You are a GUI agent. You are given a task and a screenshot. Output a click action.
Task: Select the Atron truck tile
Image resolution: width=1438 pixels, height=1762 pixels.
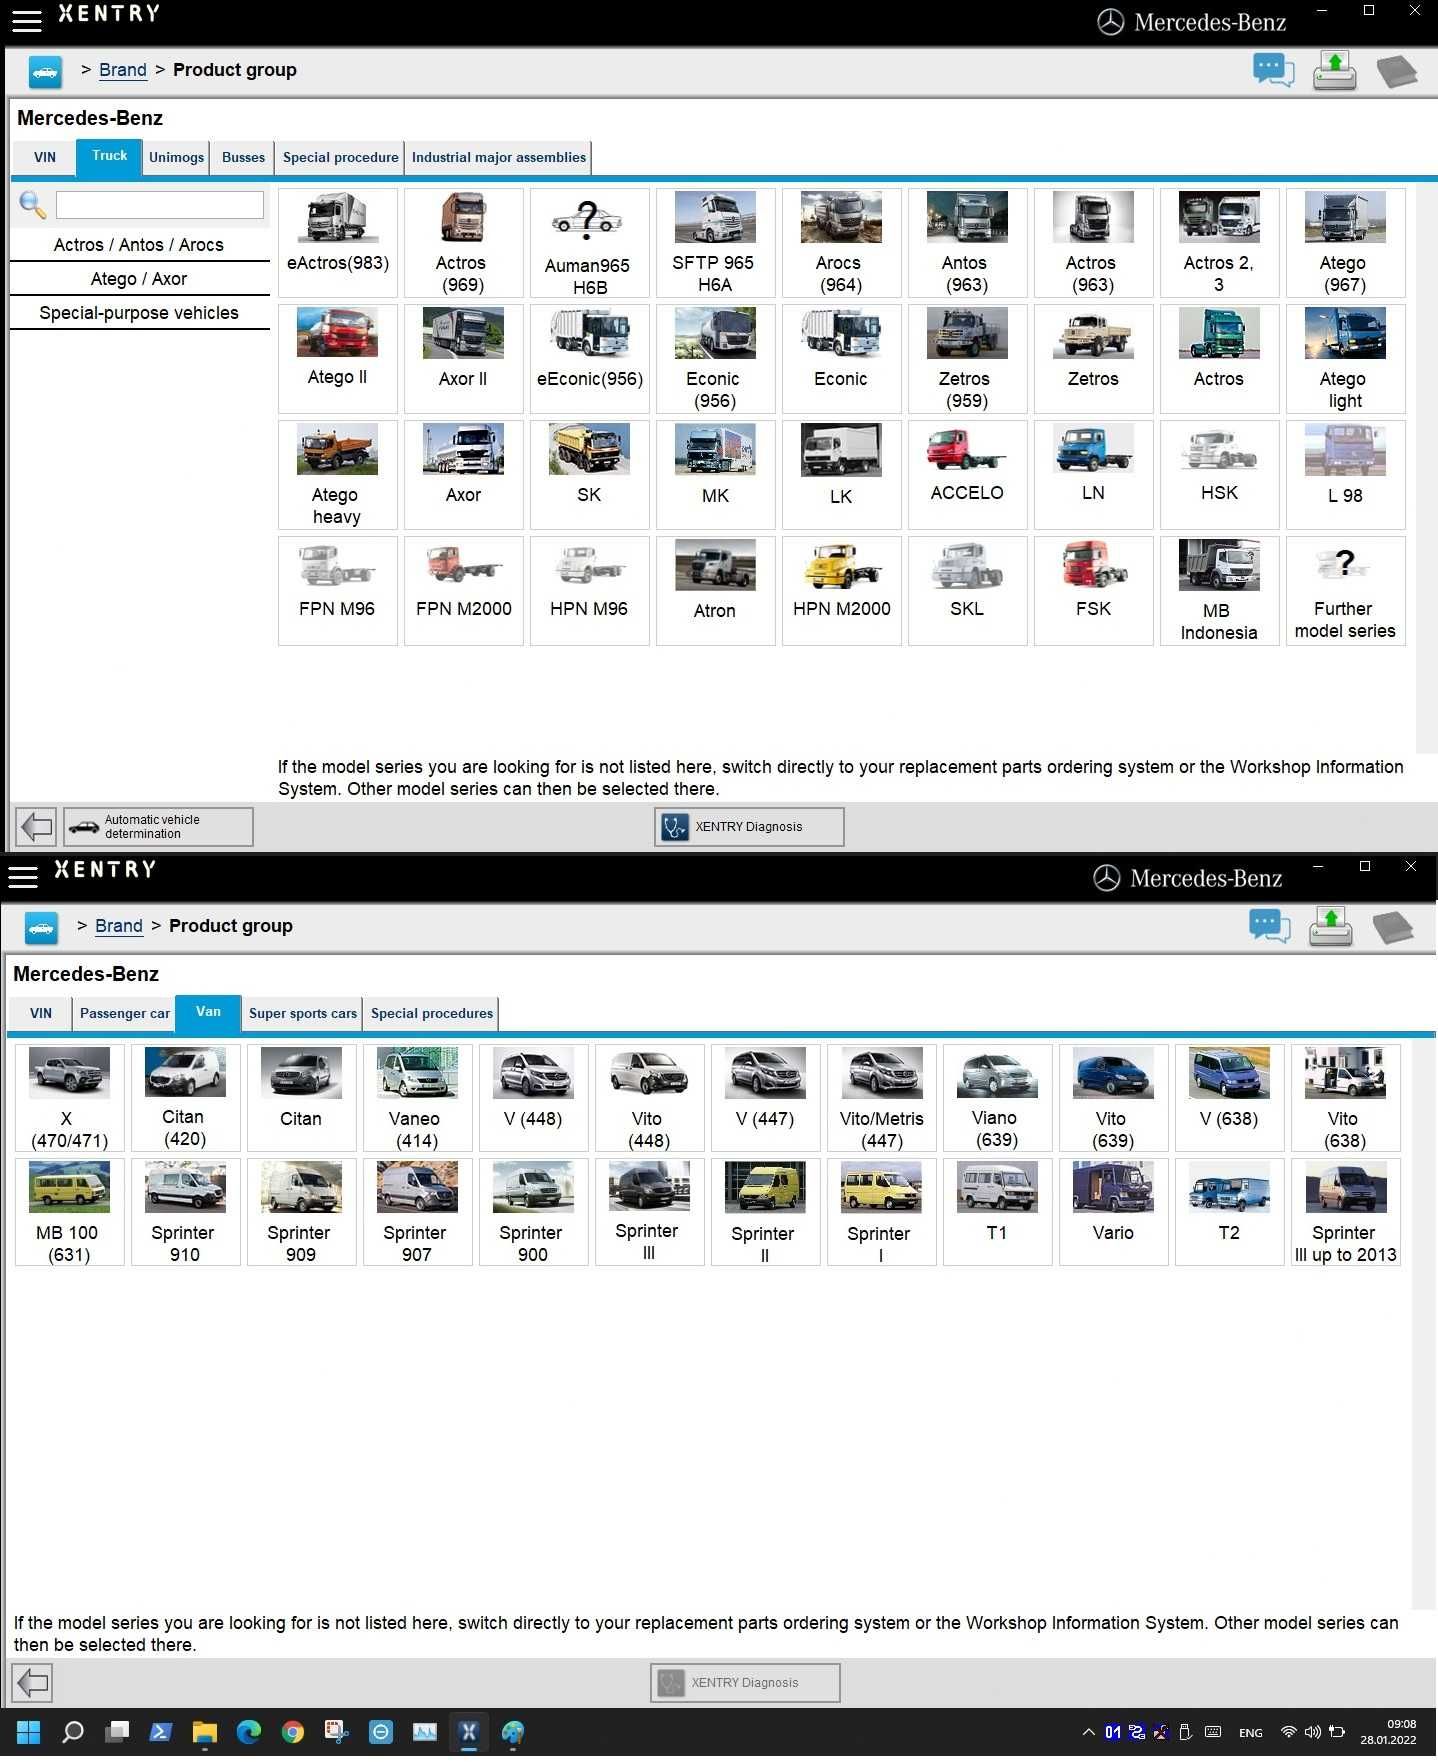716,590
